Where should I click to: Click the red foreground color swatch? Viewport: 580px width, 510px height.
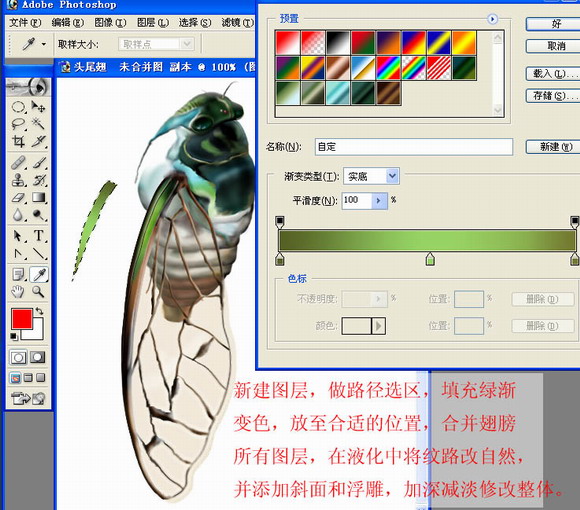pyautogui.click(x=21, y=318)
